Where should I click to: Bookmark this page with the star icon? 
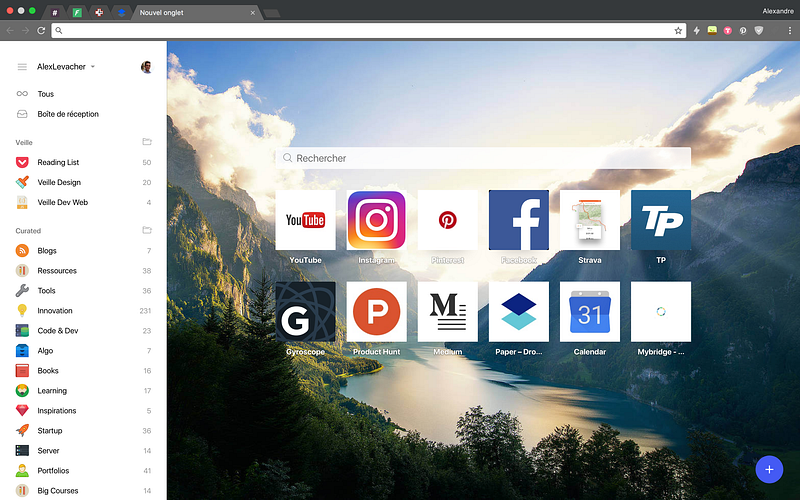tap(678, 31)
